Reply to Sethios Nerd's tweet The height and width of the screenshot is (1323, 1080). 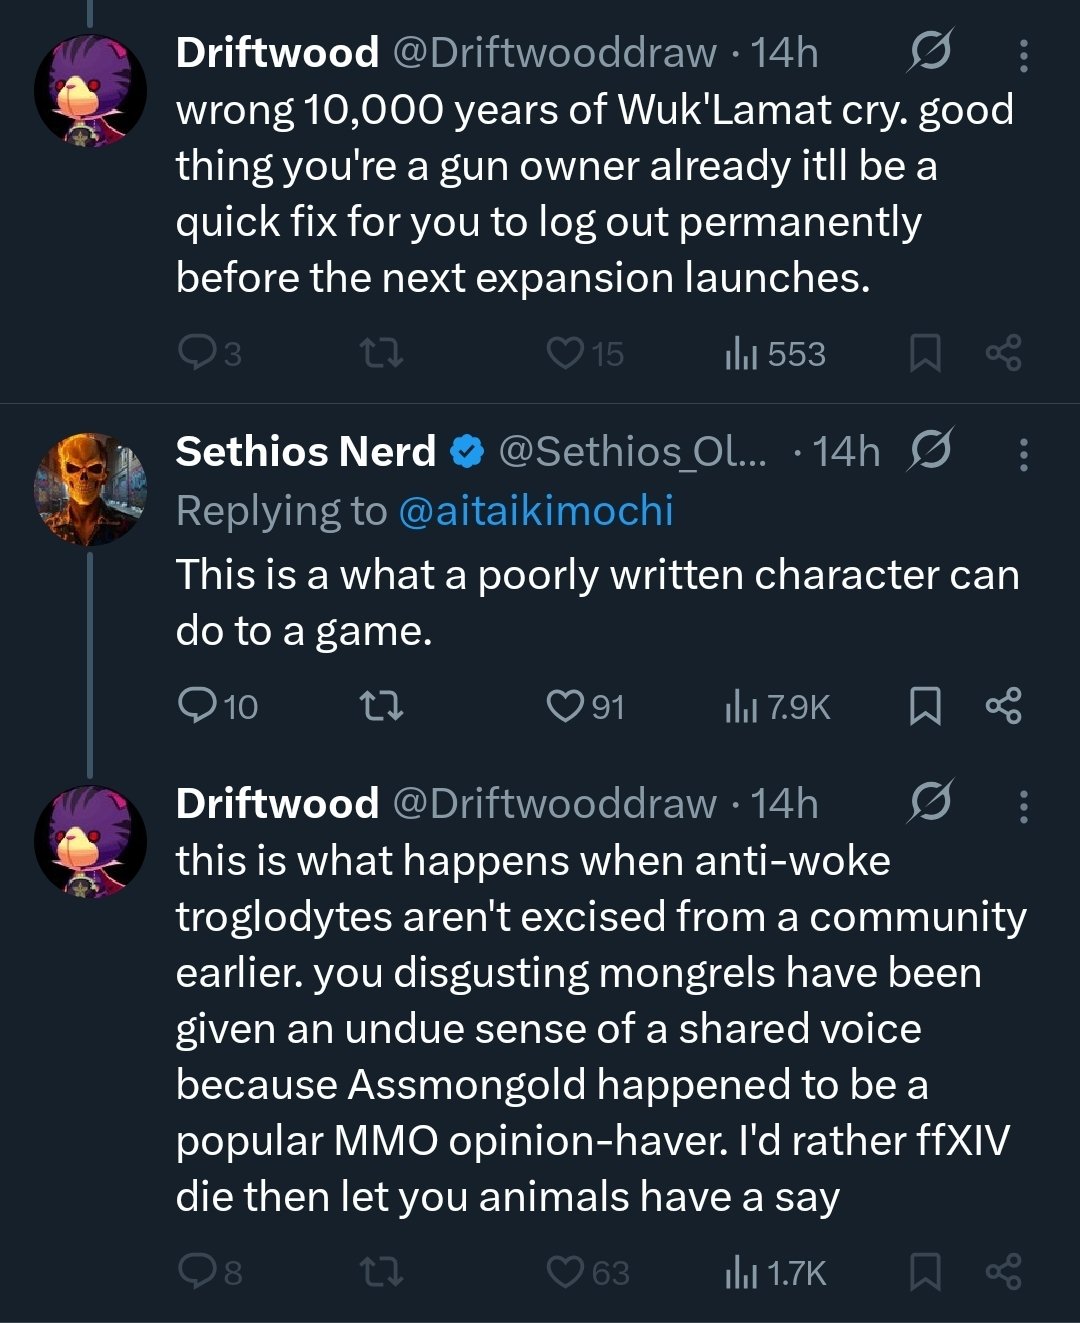click(195, 707)
